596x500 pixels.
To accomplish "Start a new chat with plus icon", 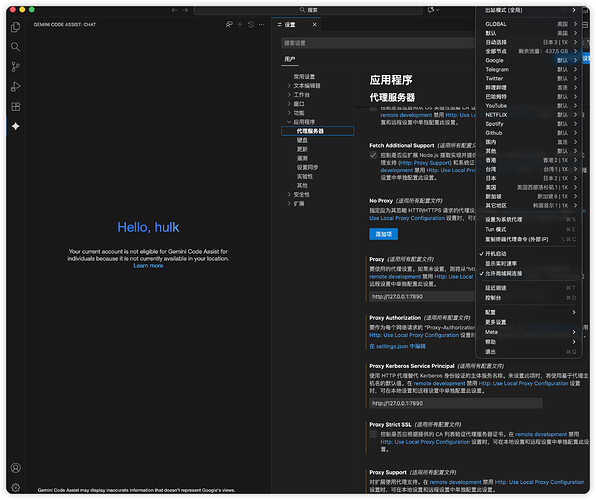I will (x=240, y=25).
